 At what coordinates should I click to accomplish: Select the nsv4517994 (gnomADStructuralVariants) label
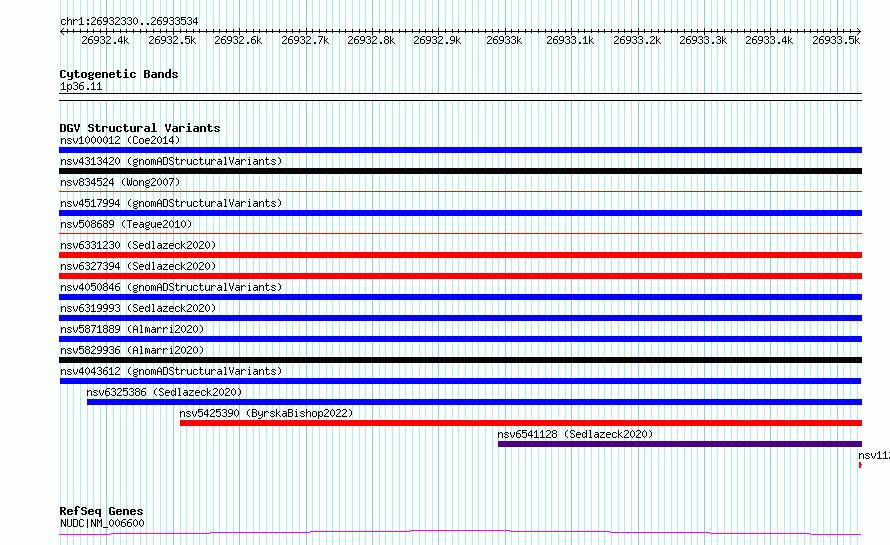[x=171, y=203]
